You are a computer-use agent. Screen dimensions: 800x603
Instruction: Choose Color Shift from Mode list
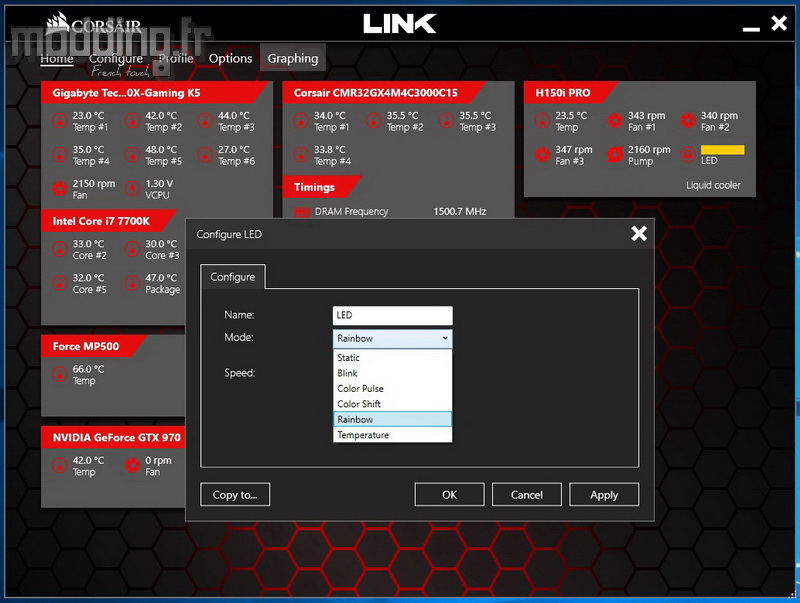click(392, 404)
